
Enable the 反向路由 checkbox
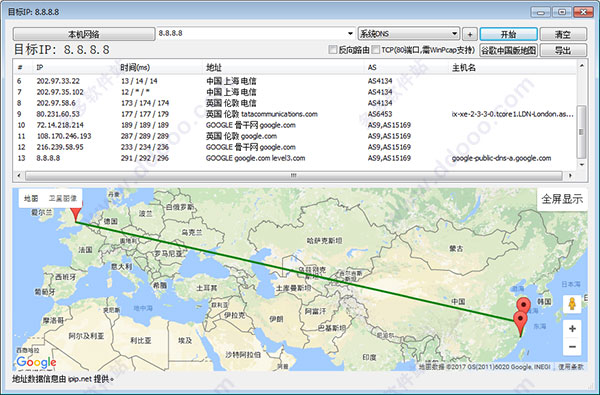pyautogui.click(x=333, y=50)
